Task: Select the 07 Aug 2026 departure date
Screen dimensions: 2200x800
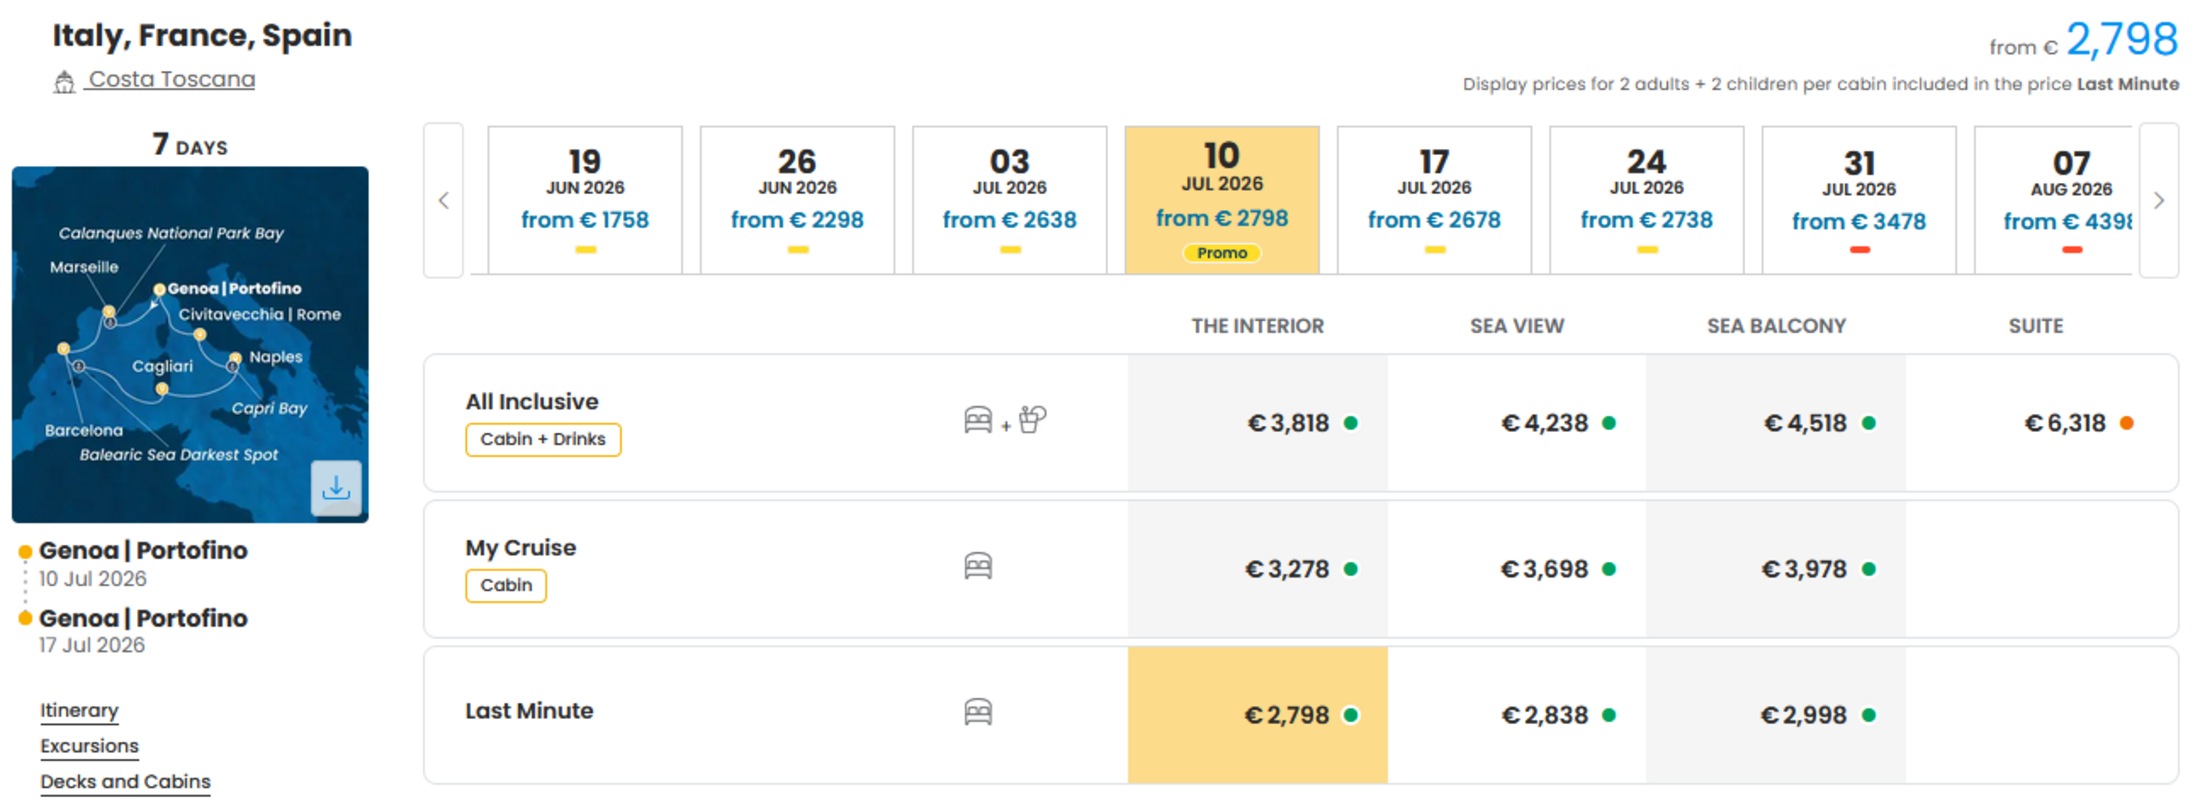Action: pyautogui.click(x=2054, y=200)
